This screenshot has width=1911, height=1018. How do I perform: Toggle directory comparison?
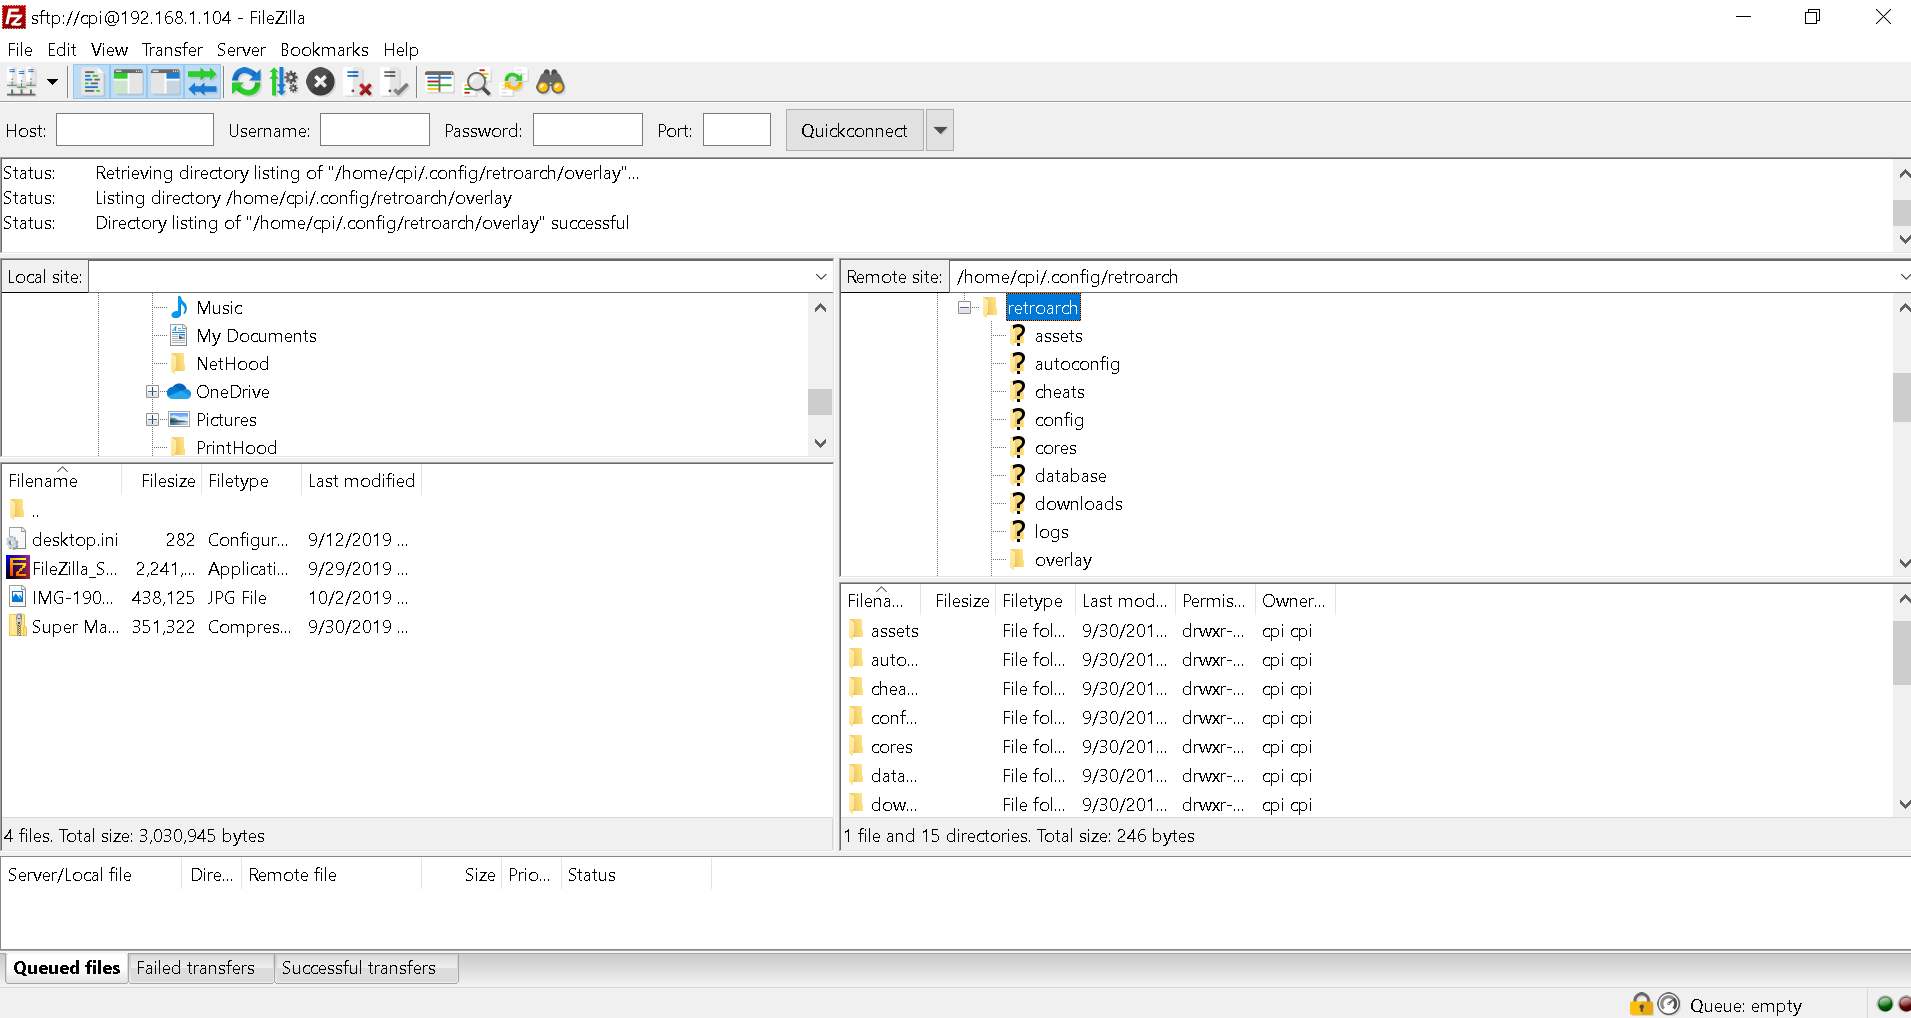(477, 82)
